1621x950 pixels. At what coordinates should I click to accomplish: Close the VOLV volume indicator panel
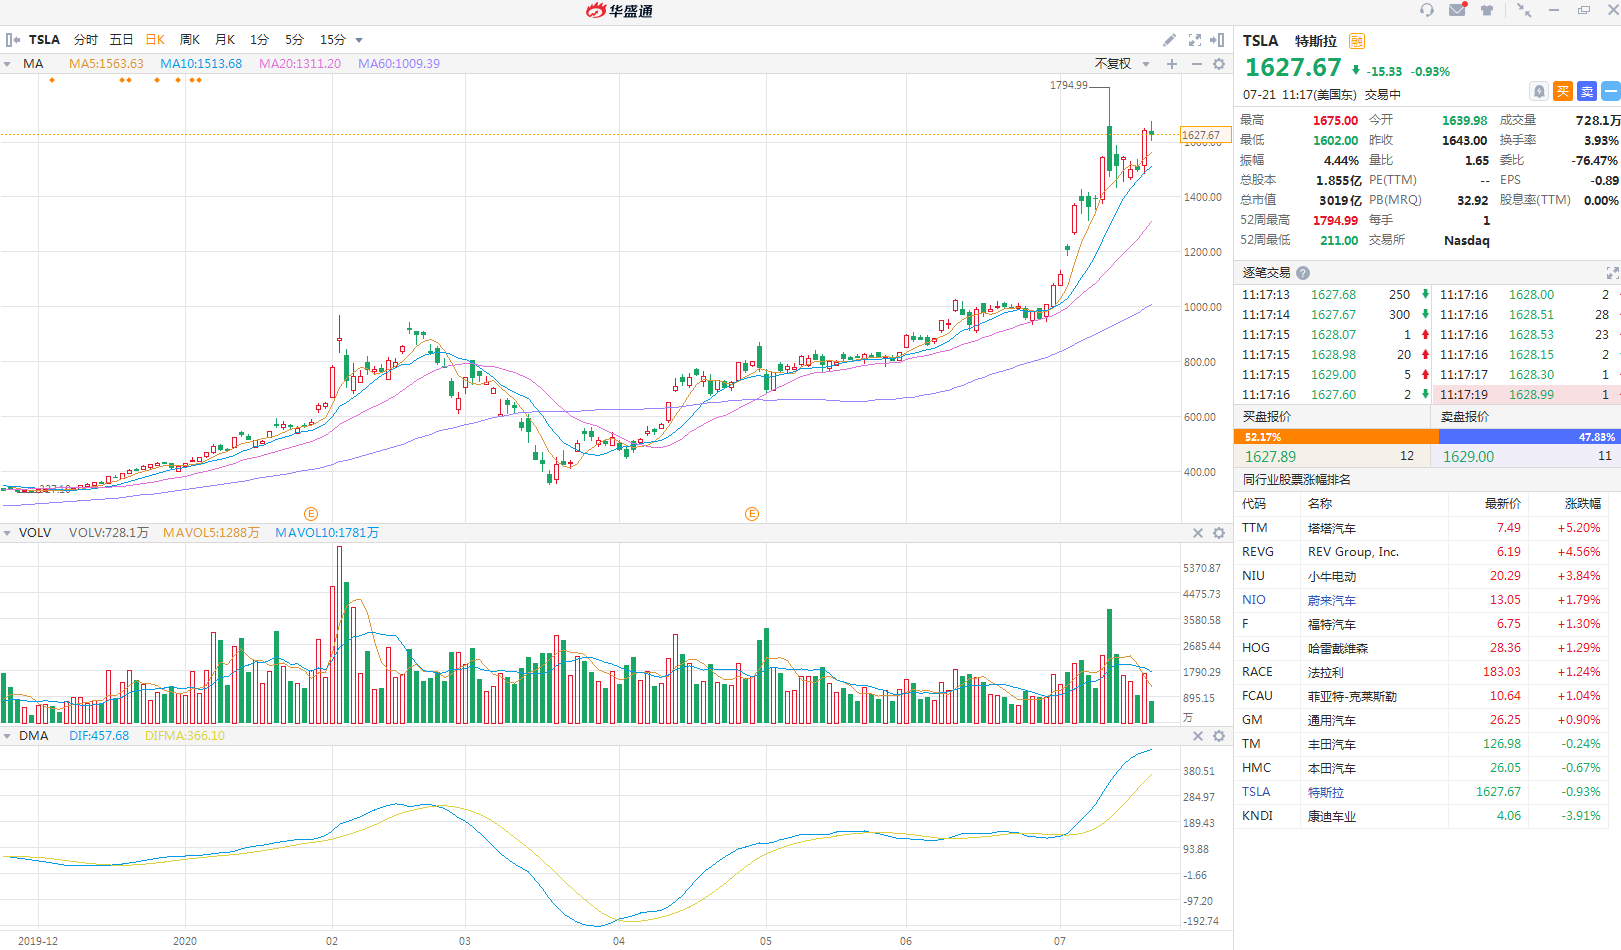(x=1197, y=533)
